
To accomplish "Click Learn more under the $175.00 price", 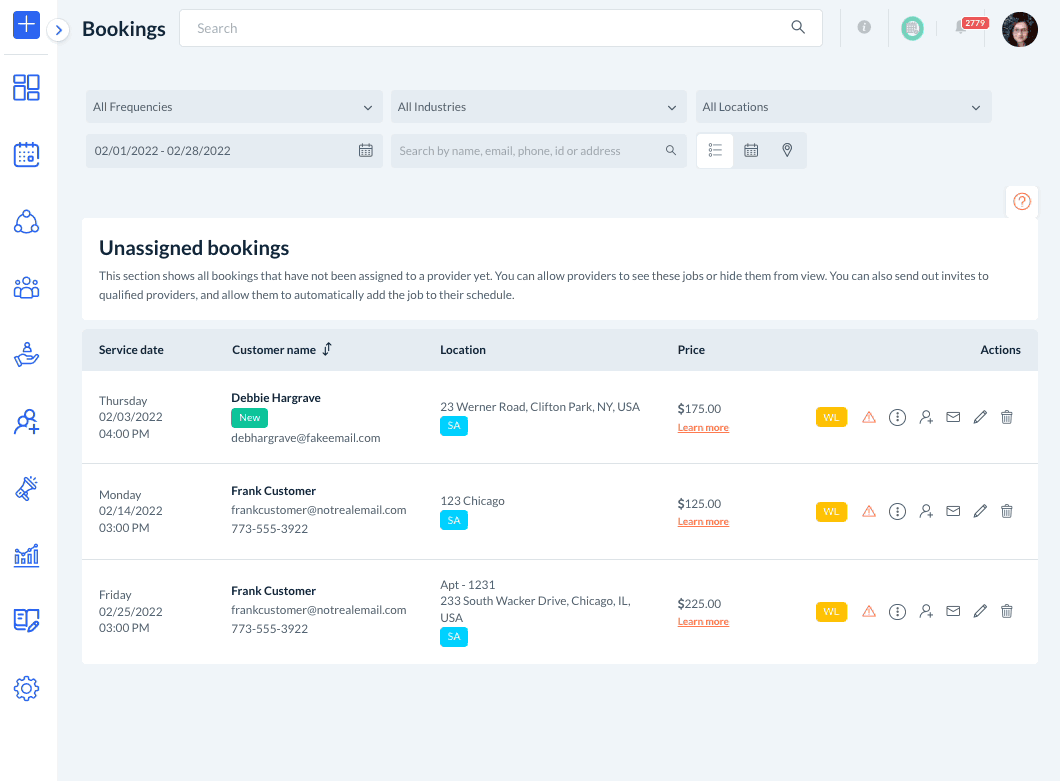I will [x=703, y=428].
